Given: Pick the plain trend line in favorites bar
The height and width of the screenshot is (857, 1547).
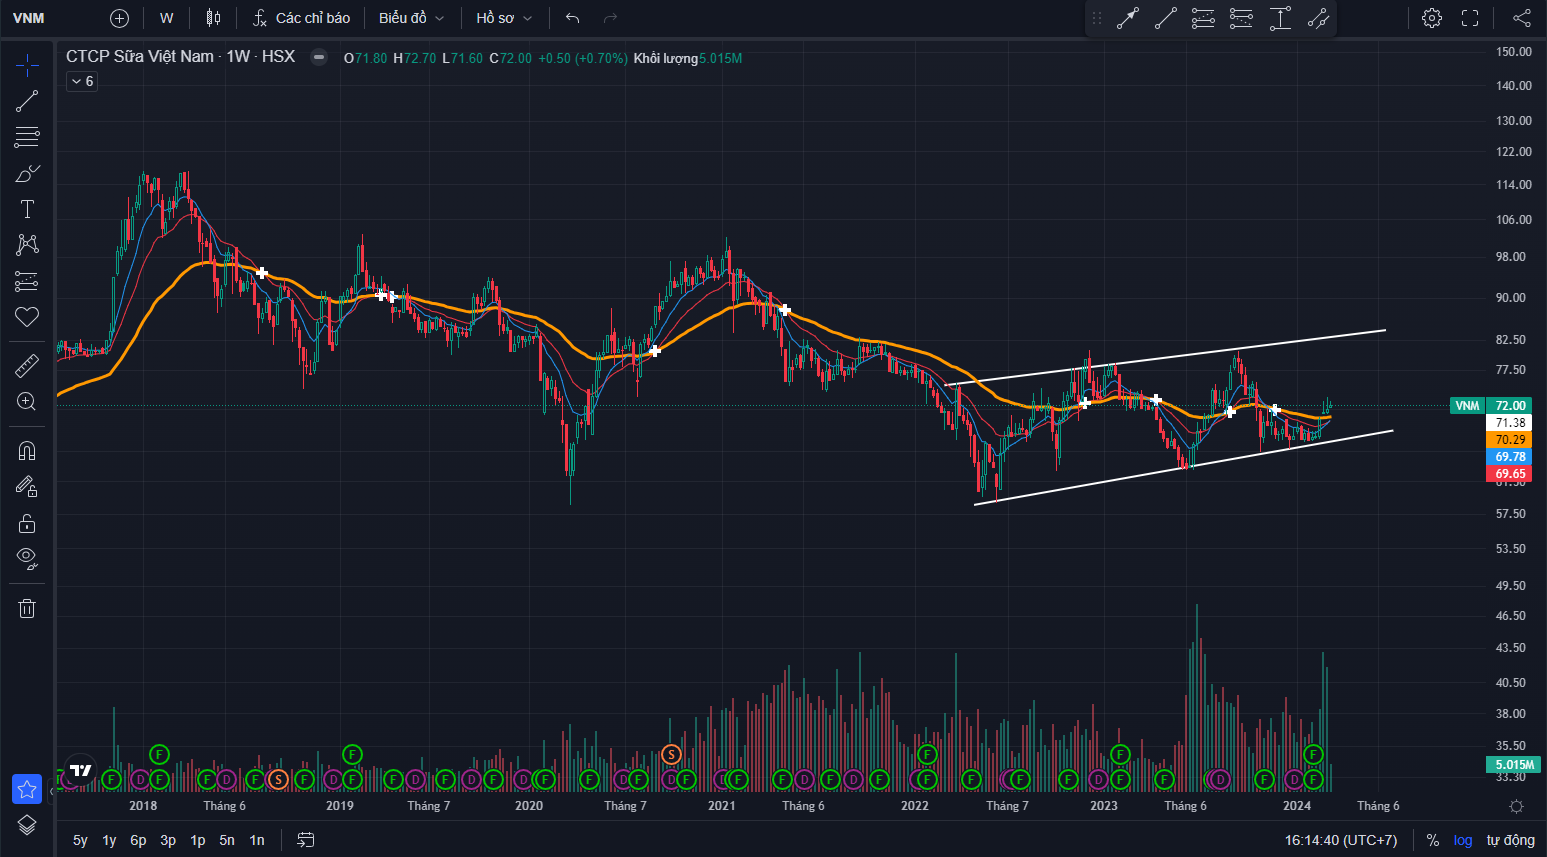Looking at the screenshot, I should [1166, 18].
